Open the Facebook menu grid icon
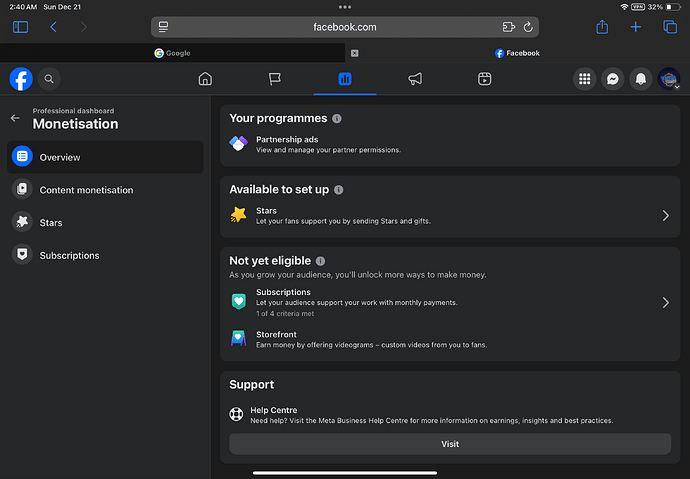The image size is (690, 479). point(585,79)
